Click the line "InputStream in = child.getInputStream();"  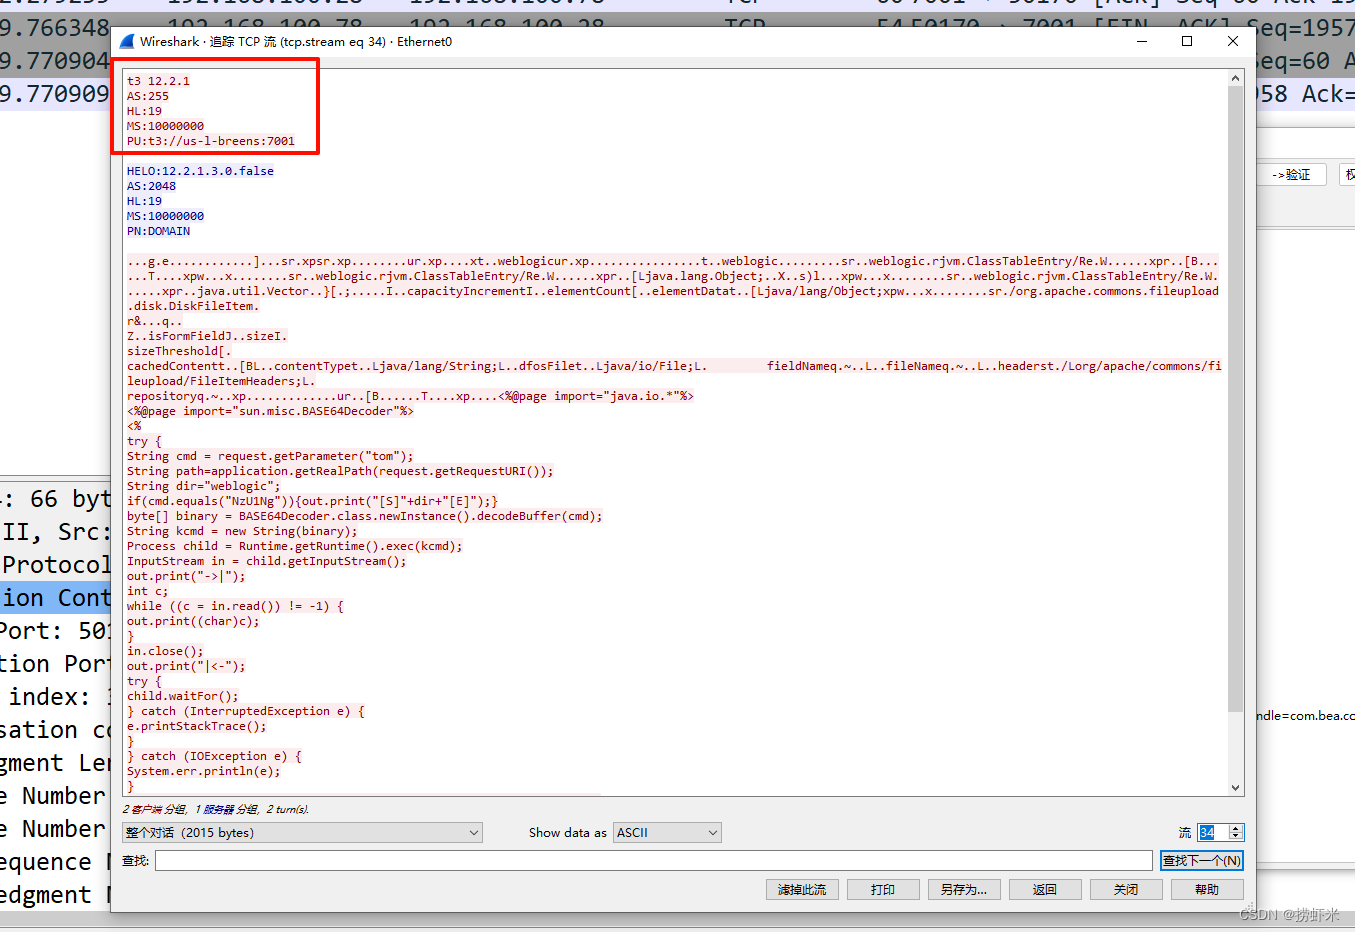(x=267, y=561)
